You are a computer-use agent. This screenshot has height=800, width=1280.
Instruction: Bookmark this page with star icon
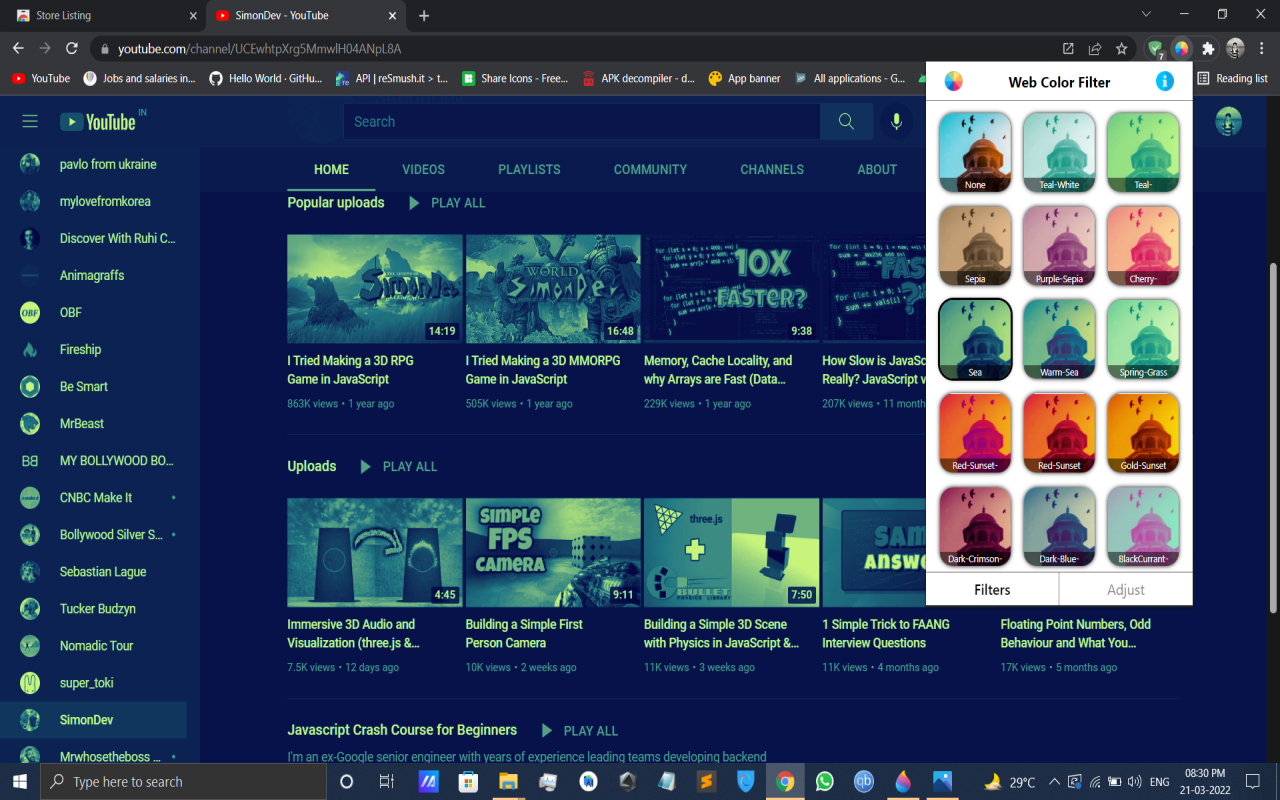coord(1122,48)
